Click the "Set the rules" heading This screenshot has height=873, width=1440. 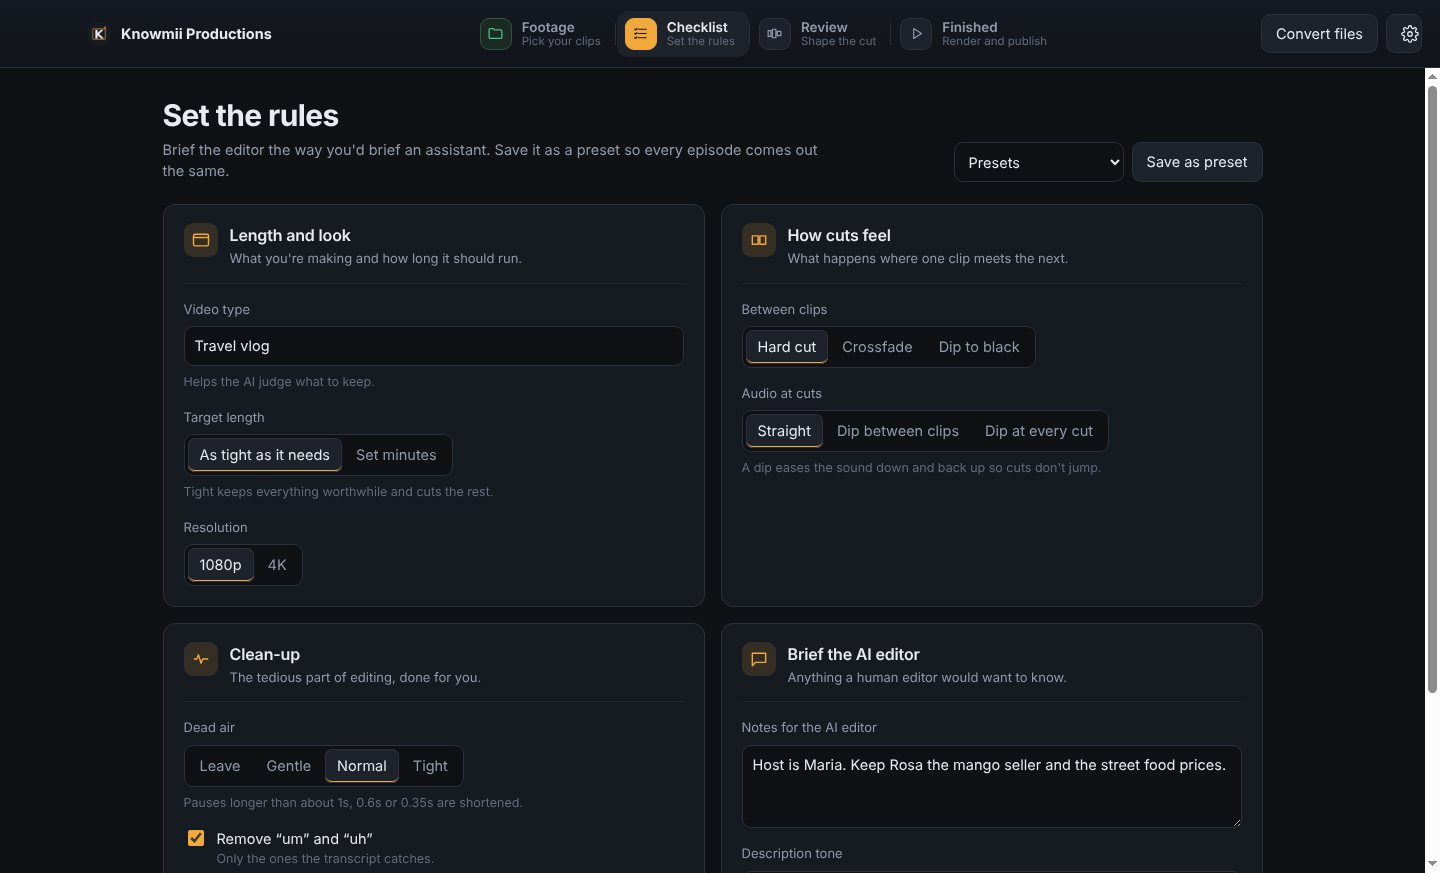[x=251, y=116]
